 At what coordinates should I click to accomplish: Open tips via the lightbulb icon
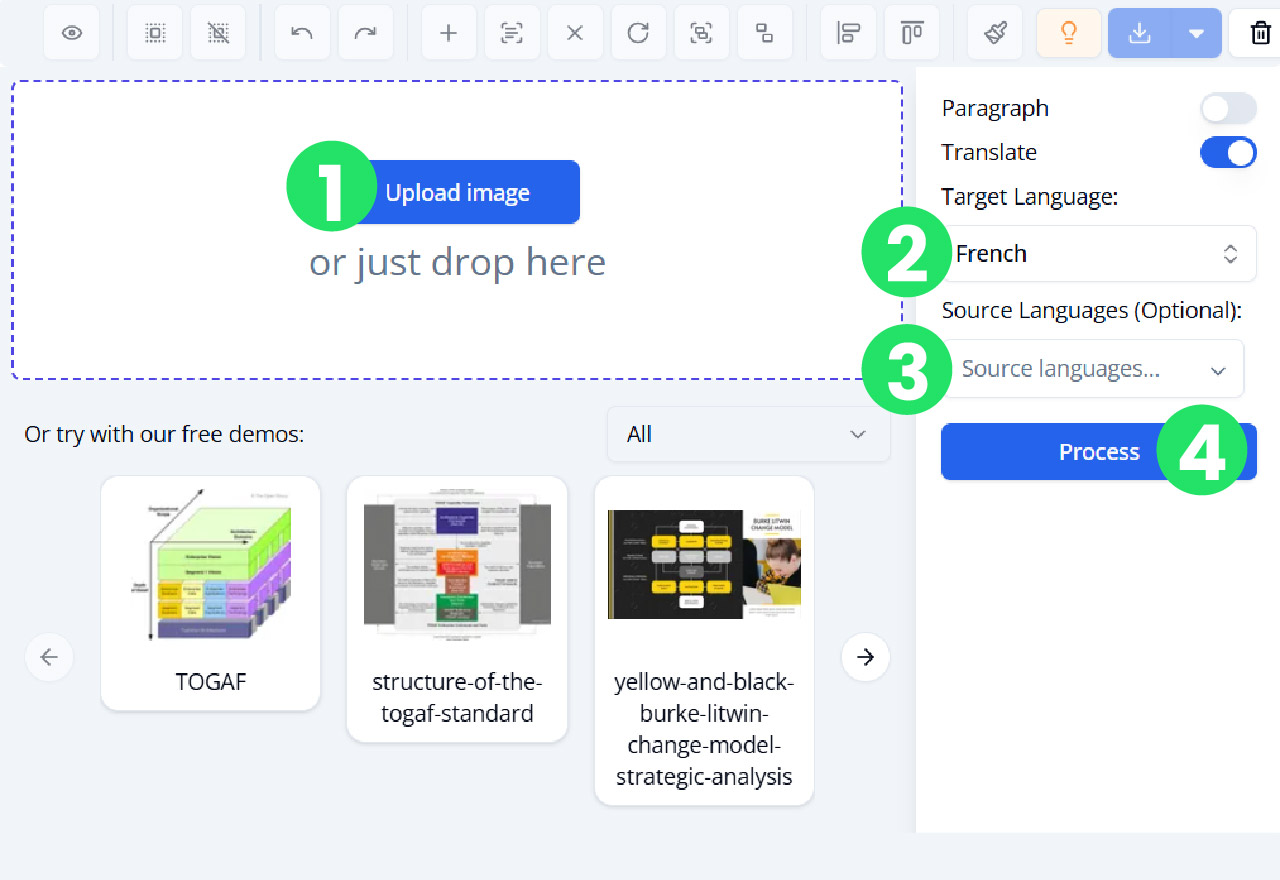tap(1068, 32)
